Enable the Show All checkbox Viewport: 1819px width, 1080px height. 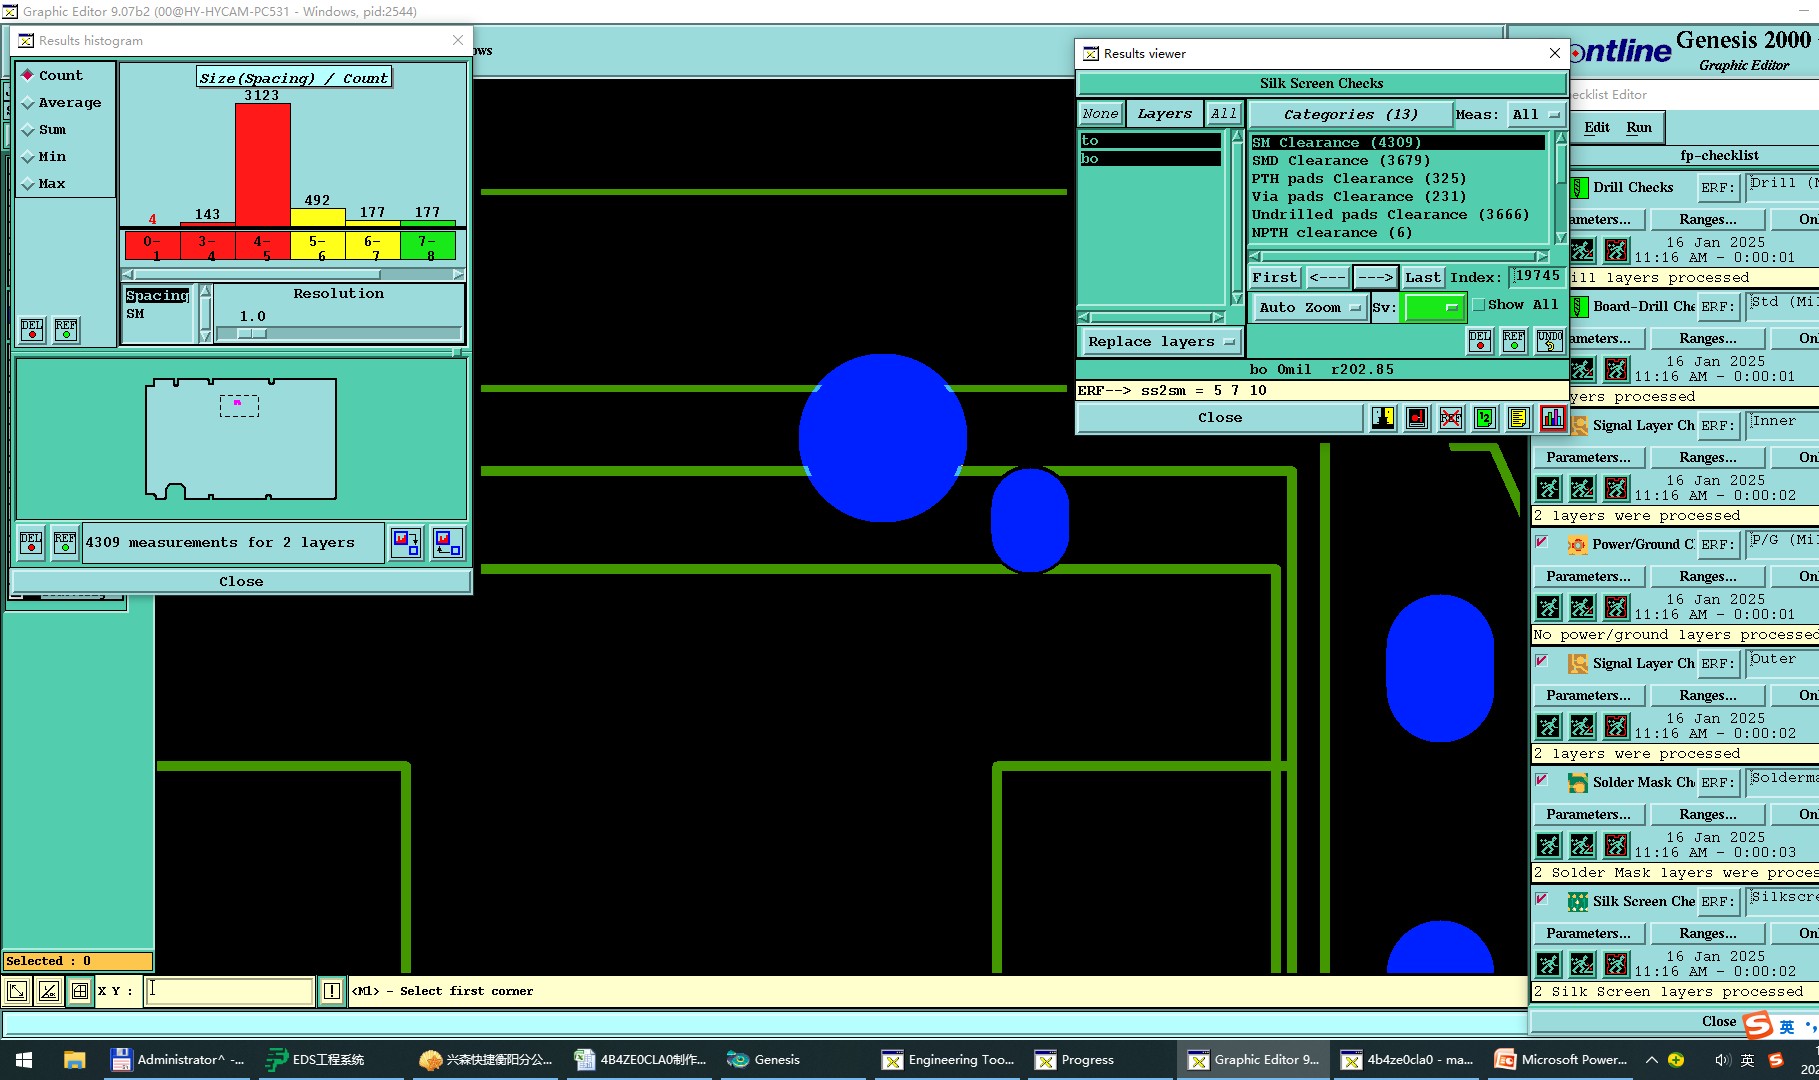click(x=1478, y=305)
